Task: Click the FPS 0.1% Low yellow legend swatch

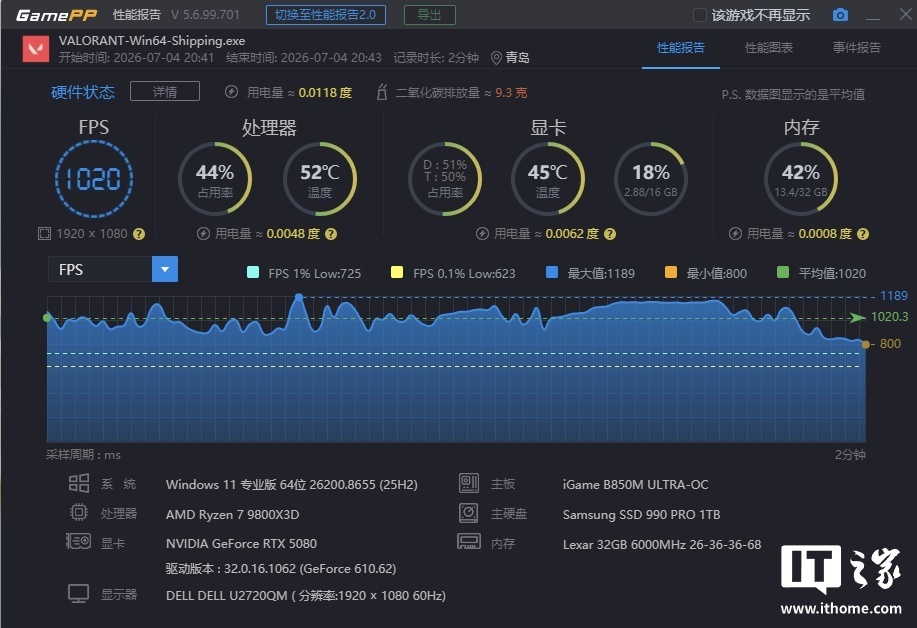Action: 397,272
